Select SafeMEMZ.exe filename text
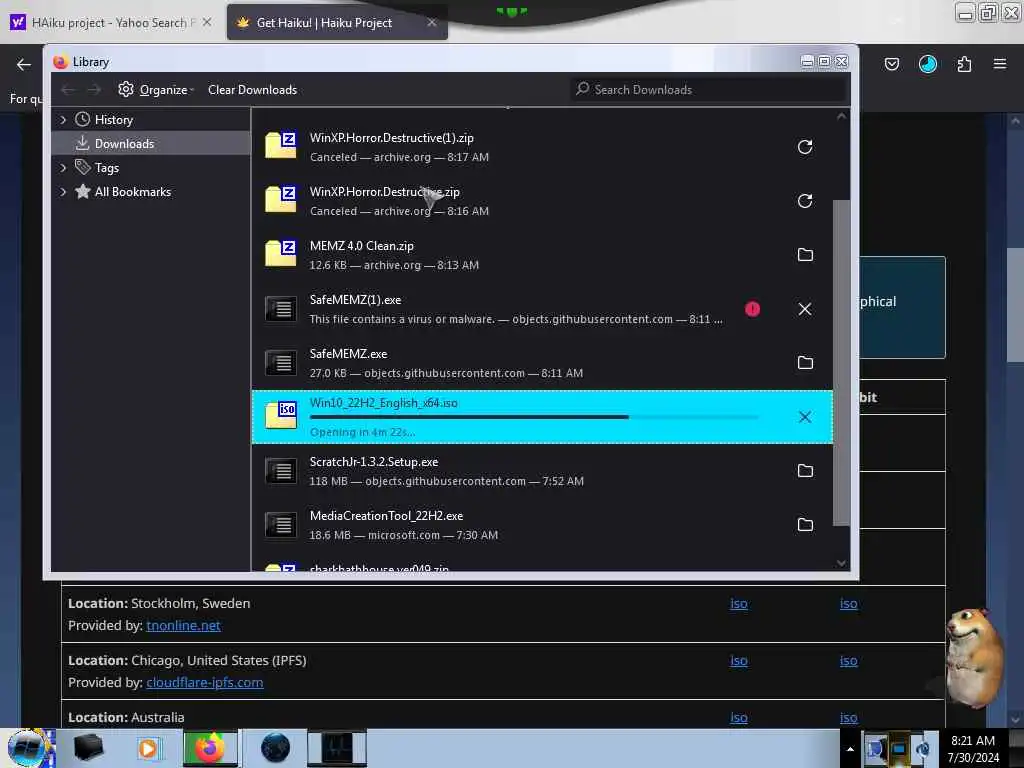 [348, 354]
